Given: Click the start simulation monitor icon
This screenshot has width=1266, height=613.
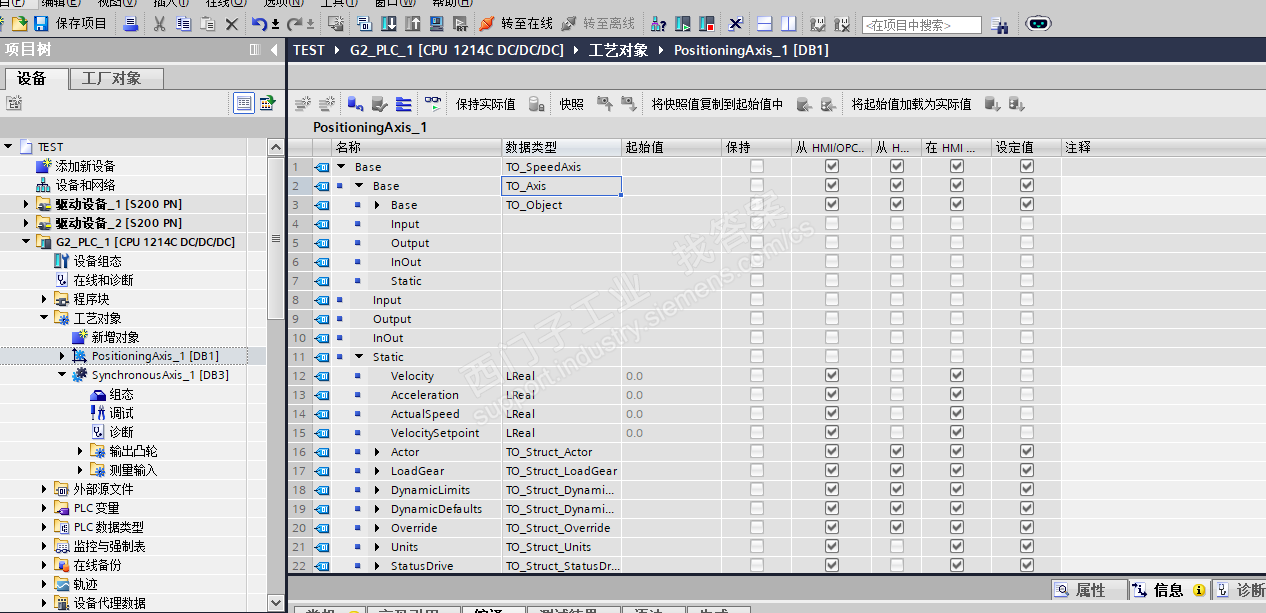Looking at the screenshot, I should [436, 23].
